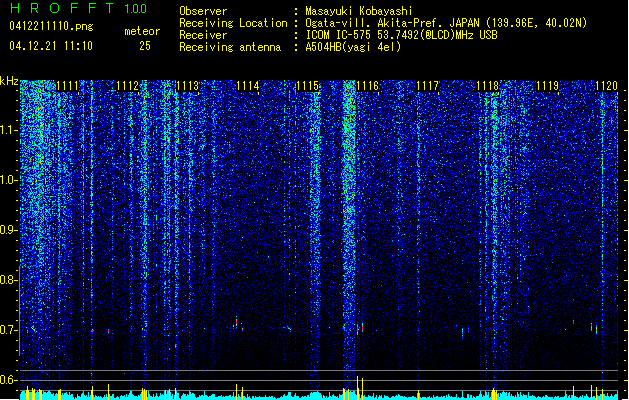Click the 'Observer' field label
629x400 pixels.
tap(203, 11)
